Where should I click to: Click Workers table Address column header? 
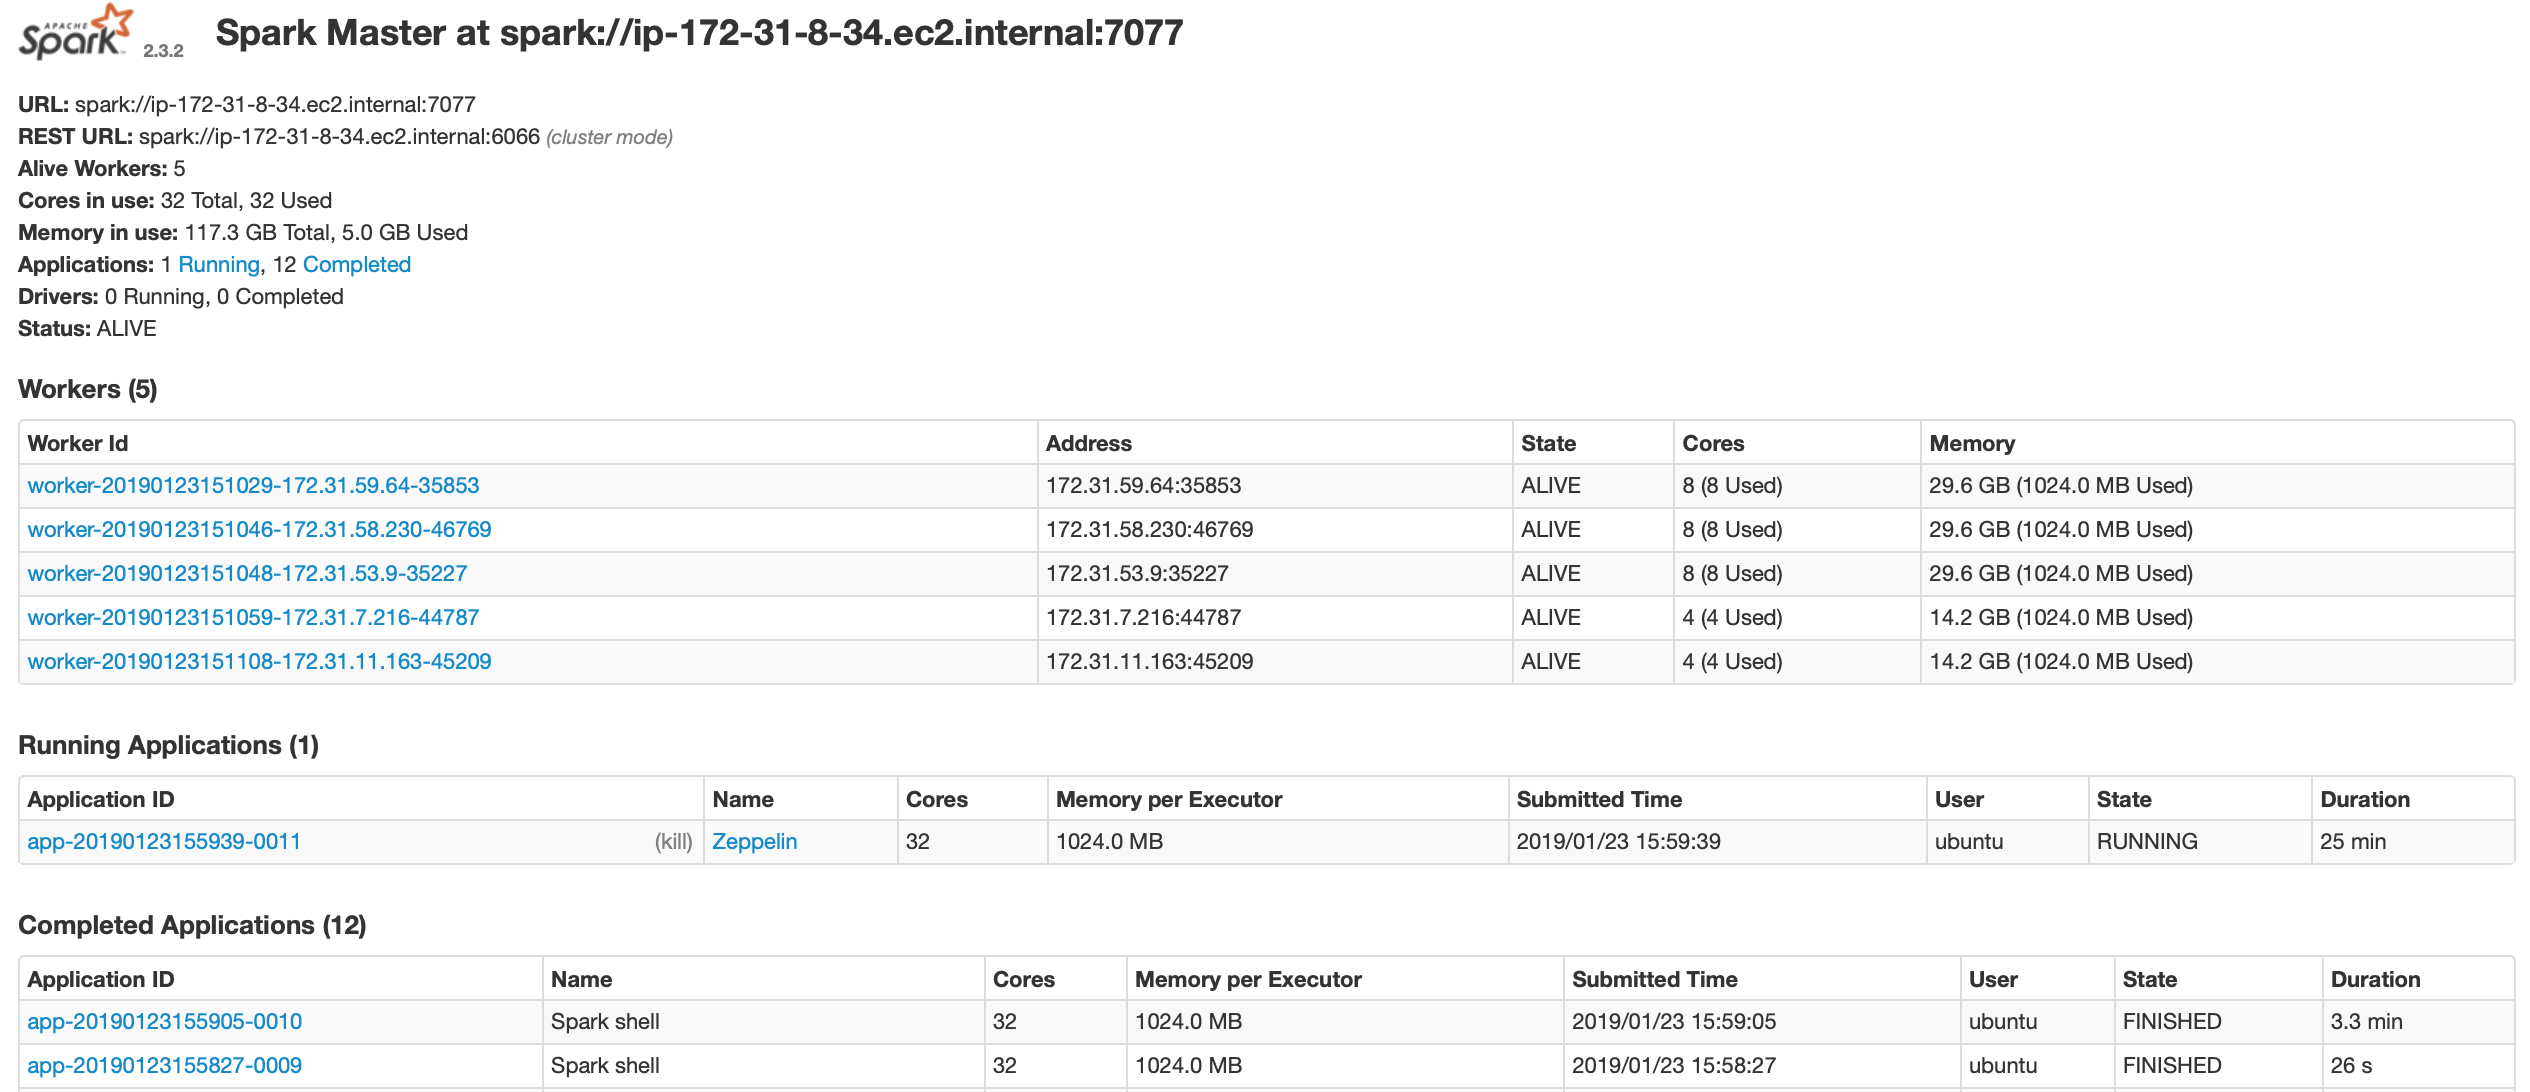1088,444
